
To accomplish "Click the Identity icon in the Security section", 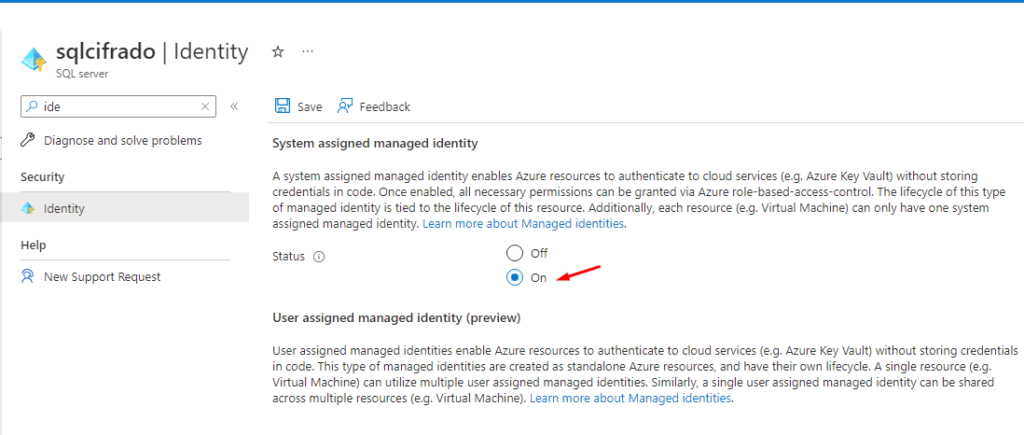I will tap(27, 208).
